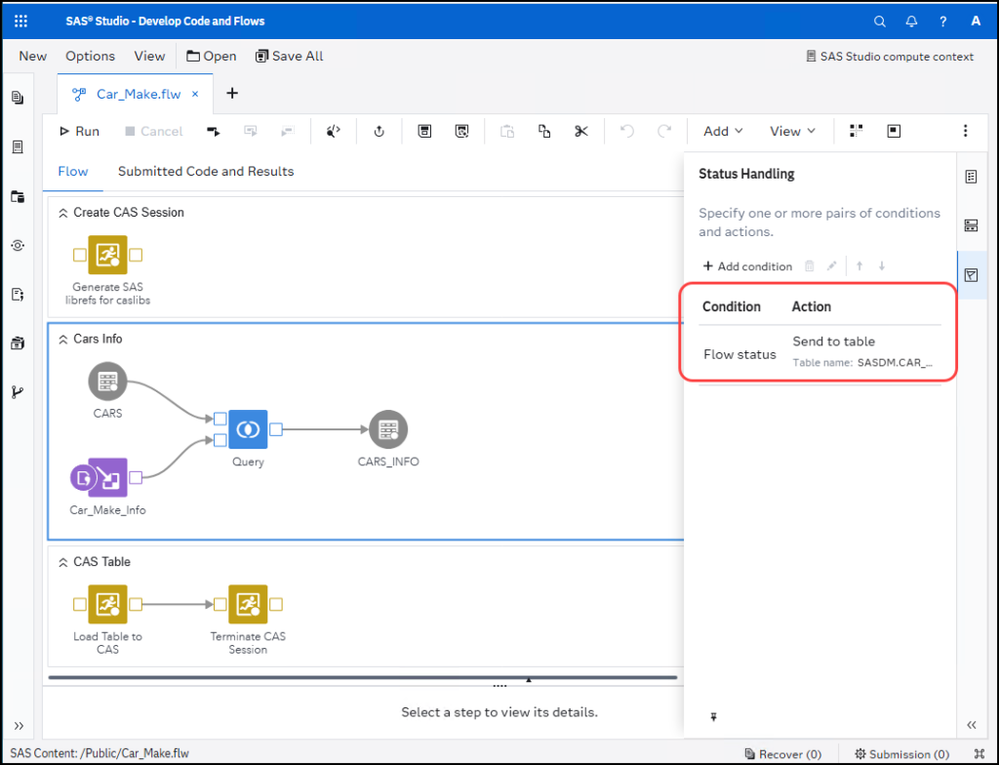The image size is (999, 765).
Task: Click Submission (0) in status bar
Action: click(x=902, y=754)
